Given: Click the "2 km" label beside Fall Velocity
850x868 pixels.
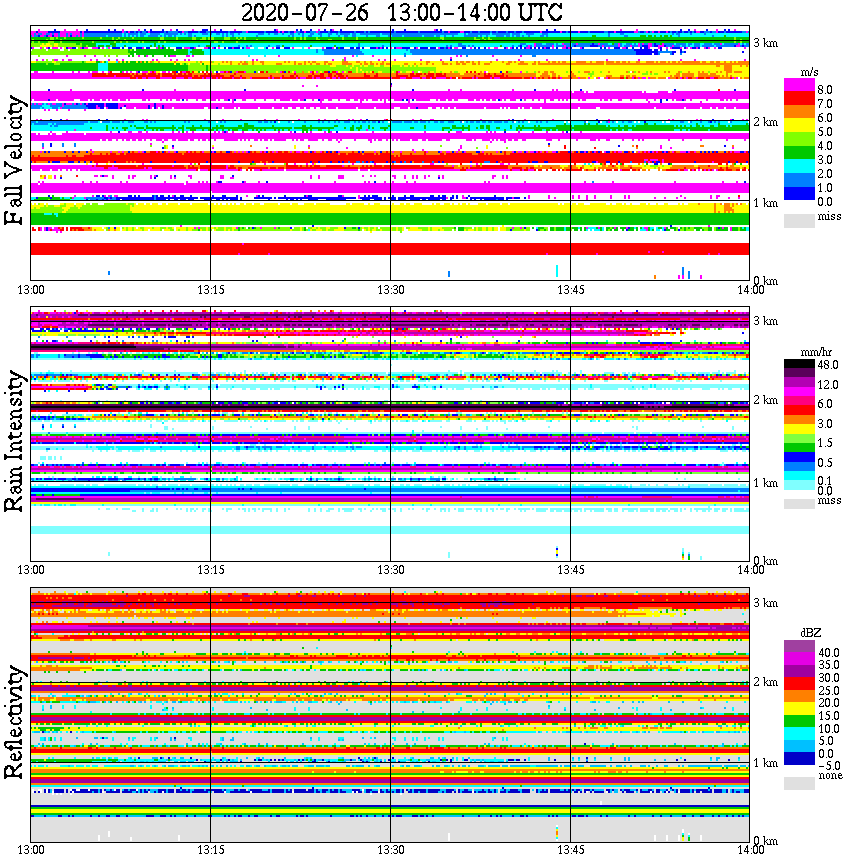Looking at the screenshot, I should point(765,122).
